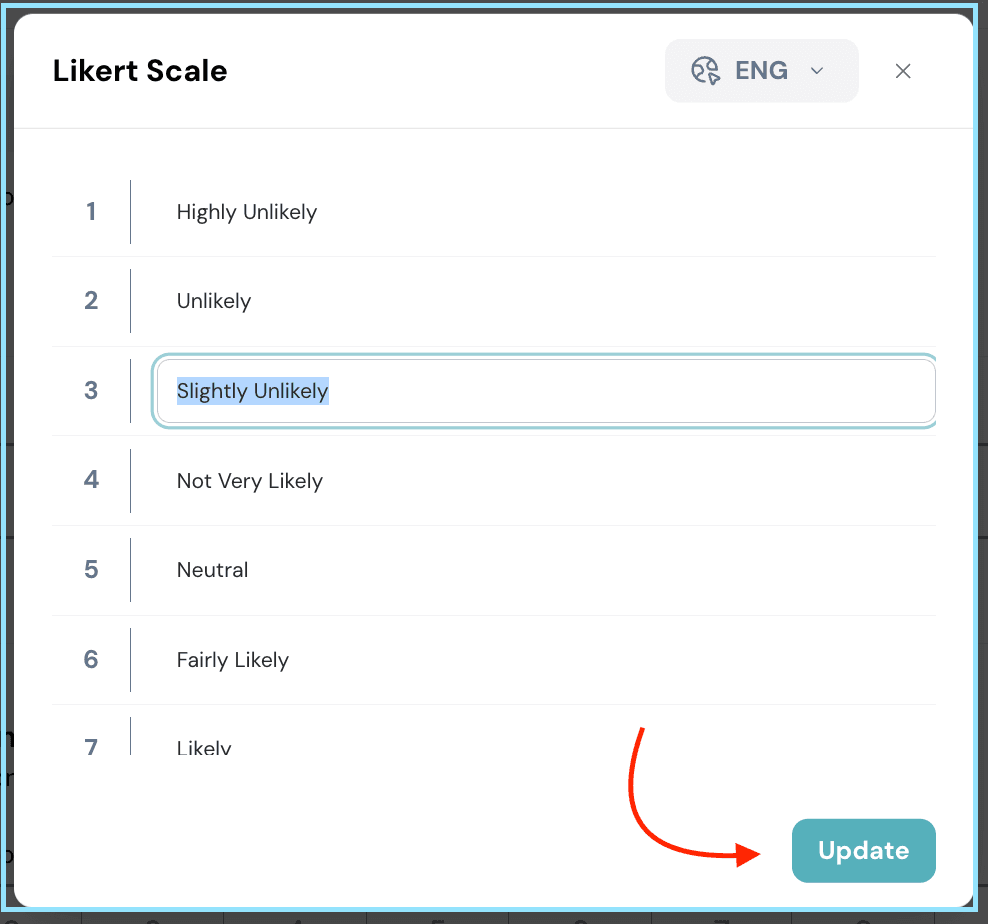Select the Not Very Likely label

click(x=250, y=481)
